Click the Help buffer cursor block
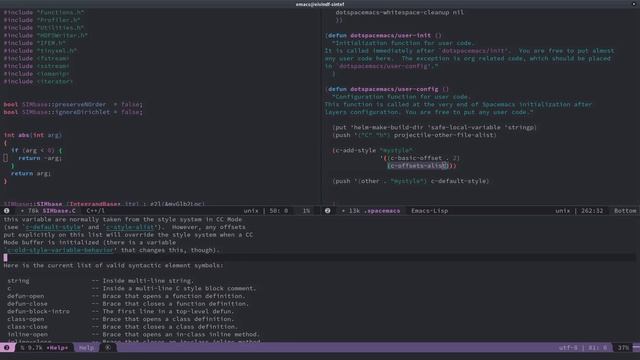 click(x=5, y=258)
